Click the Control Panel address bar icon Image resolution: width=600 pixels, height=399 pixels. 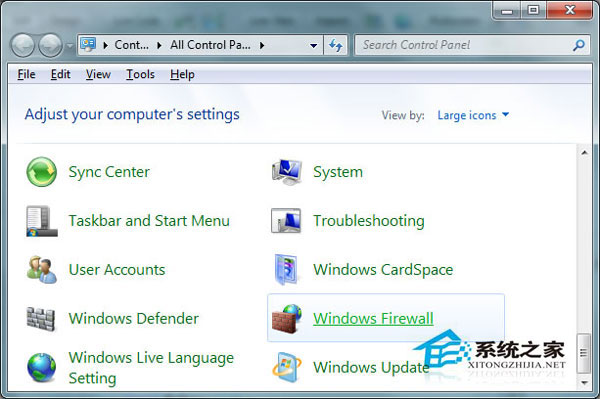pos(88,45)
